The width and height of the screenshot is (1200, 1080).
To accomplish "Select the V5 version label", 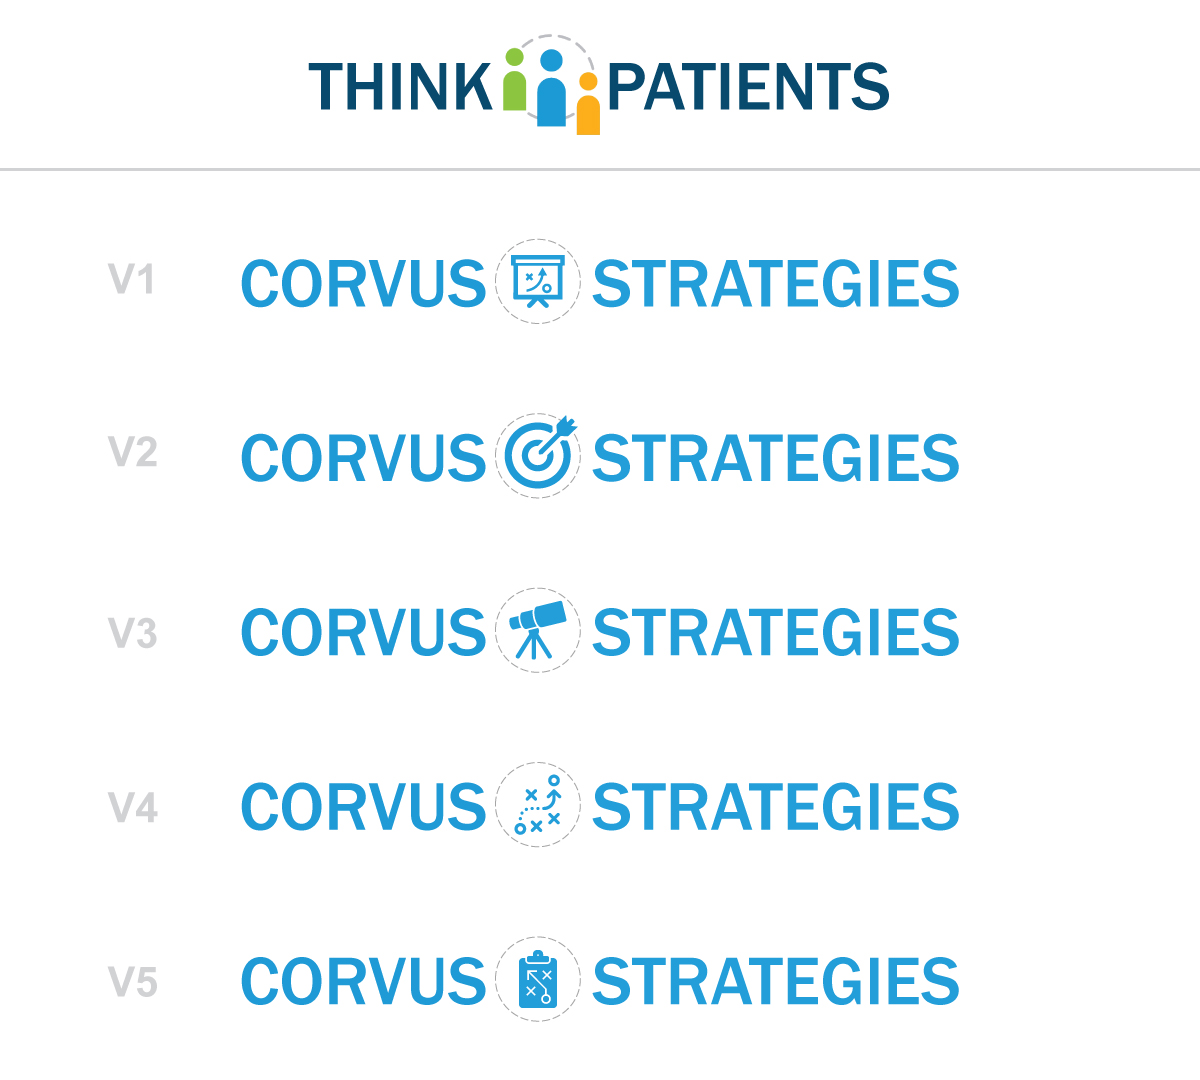I will (x=132, y=982).
